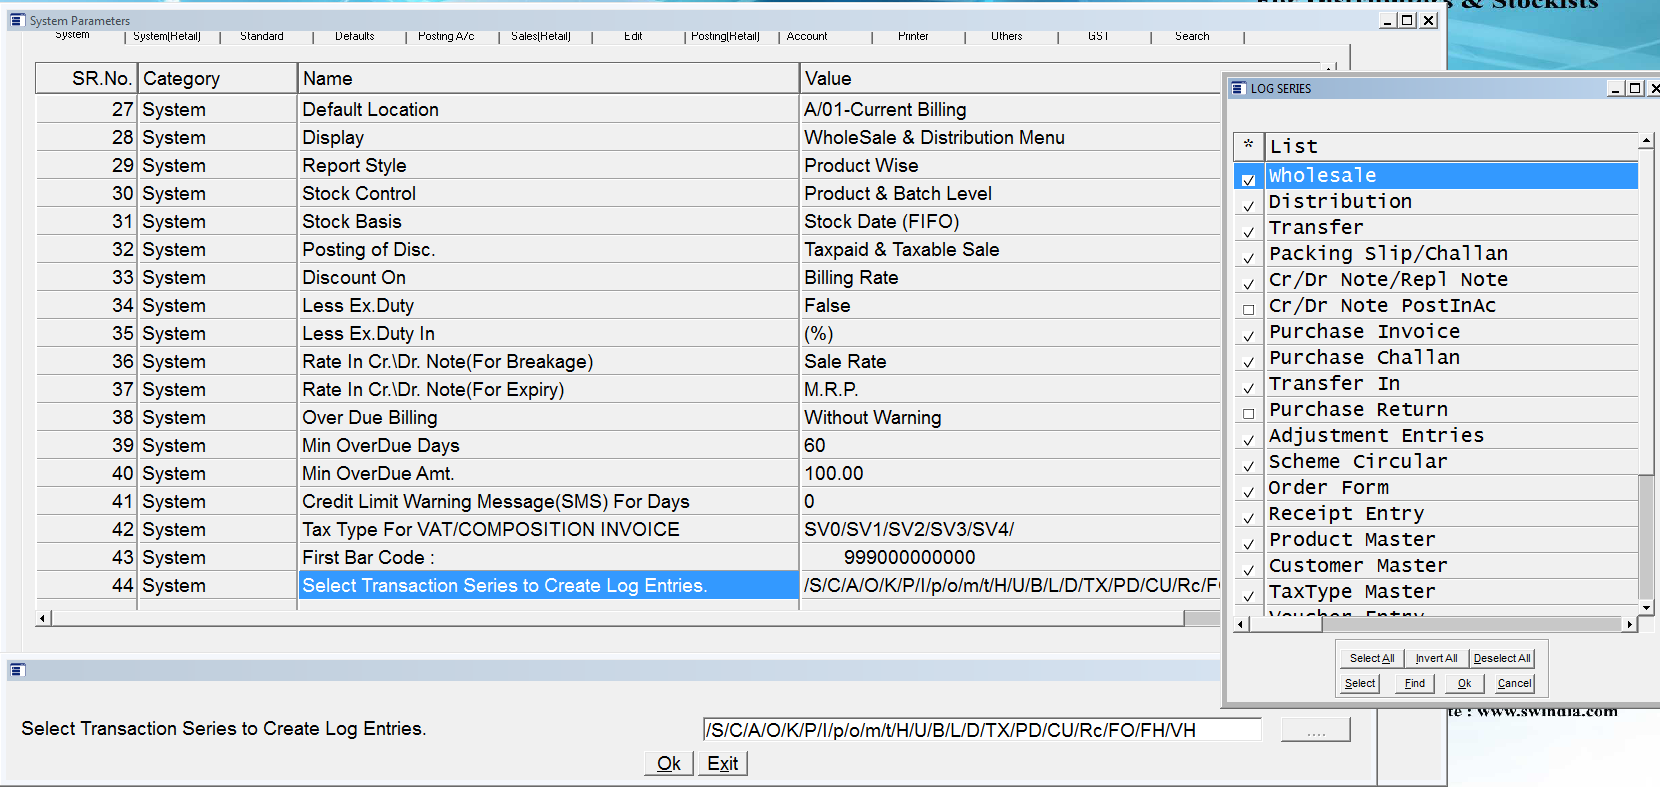Viewport: 1660px width, 787px height.
Task: Click the small icon on the lower panel bar
Action: coord(17,670)
